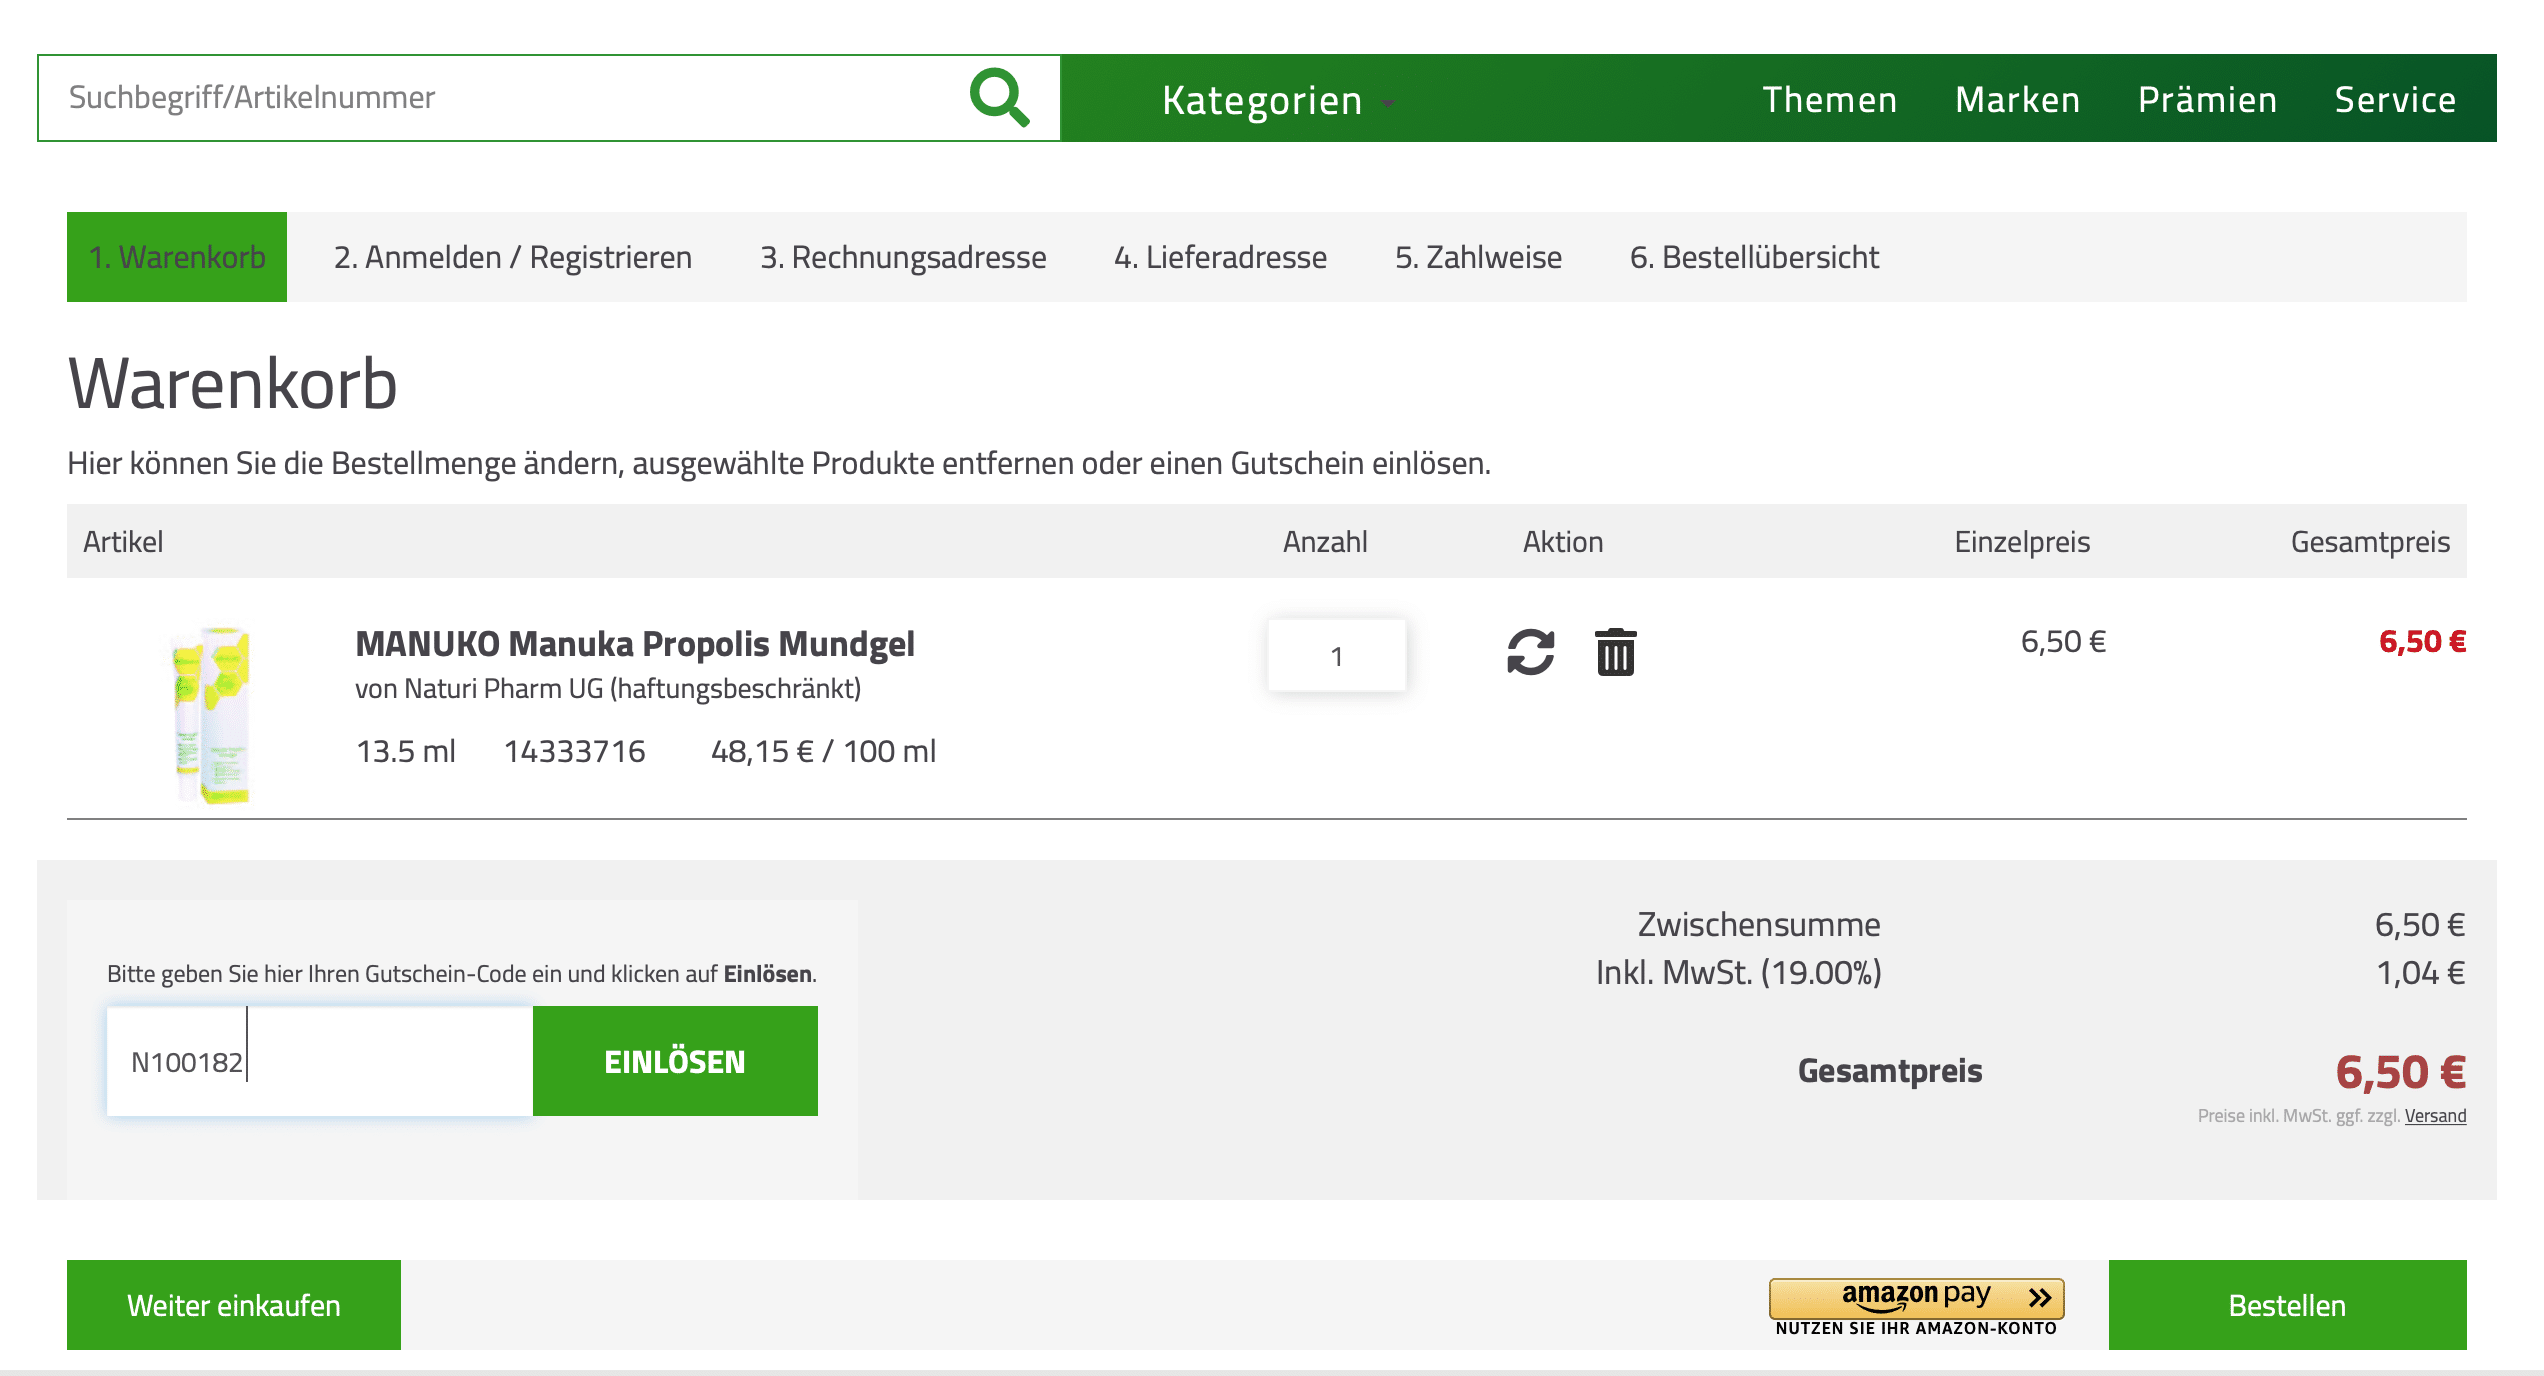Click the article number 14333716
This screenshot has width=2544, height=1376.
pos(575,751)
